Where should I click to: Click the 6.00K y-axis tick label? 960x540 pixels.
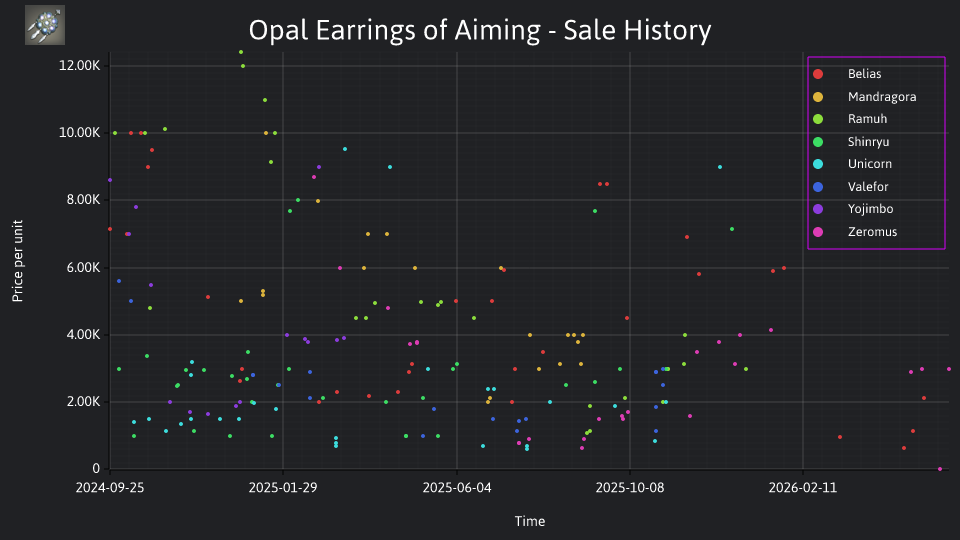(83, 268)
